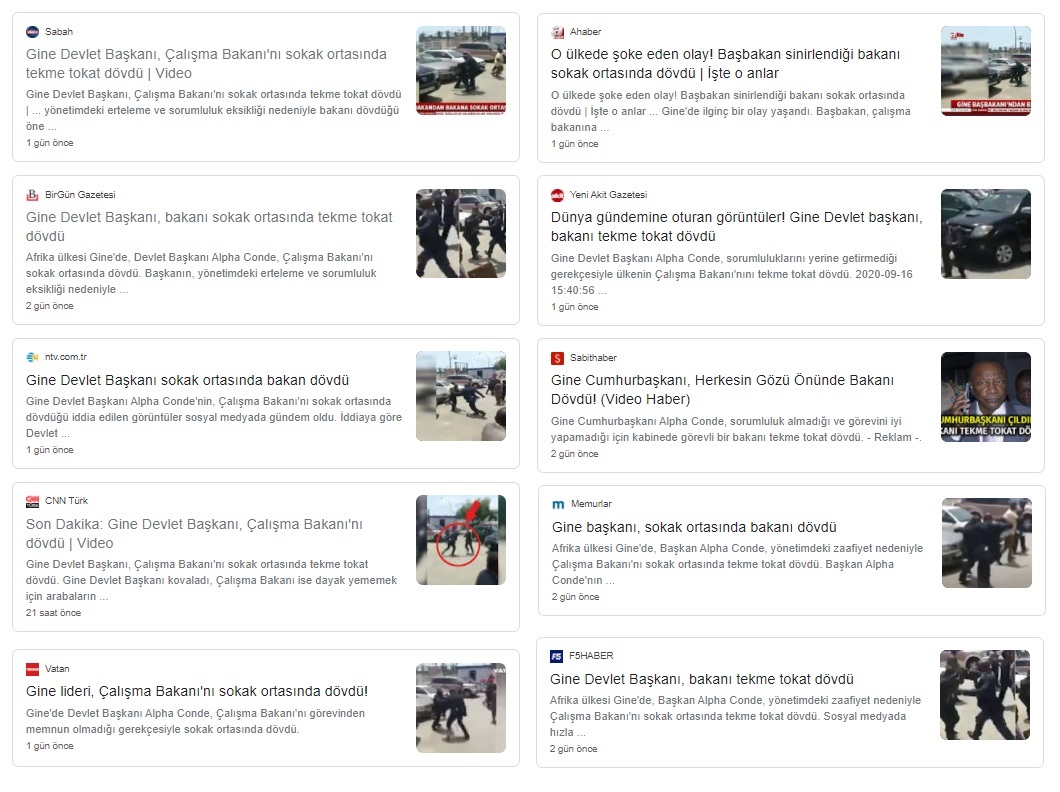Click the ntv.com.tr article thumbnail
Screen dimensions: 1060x792
tap(461, 396)
